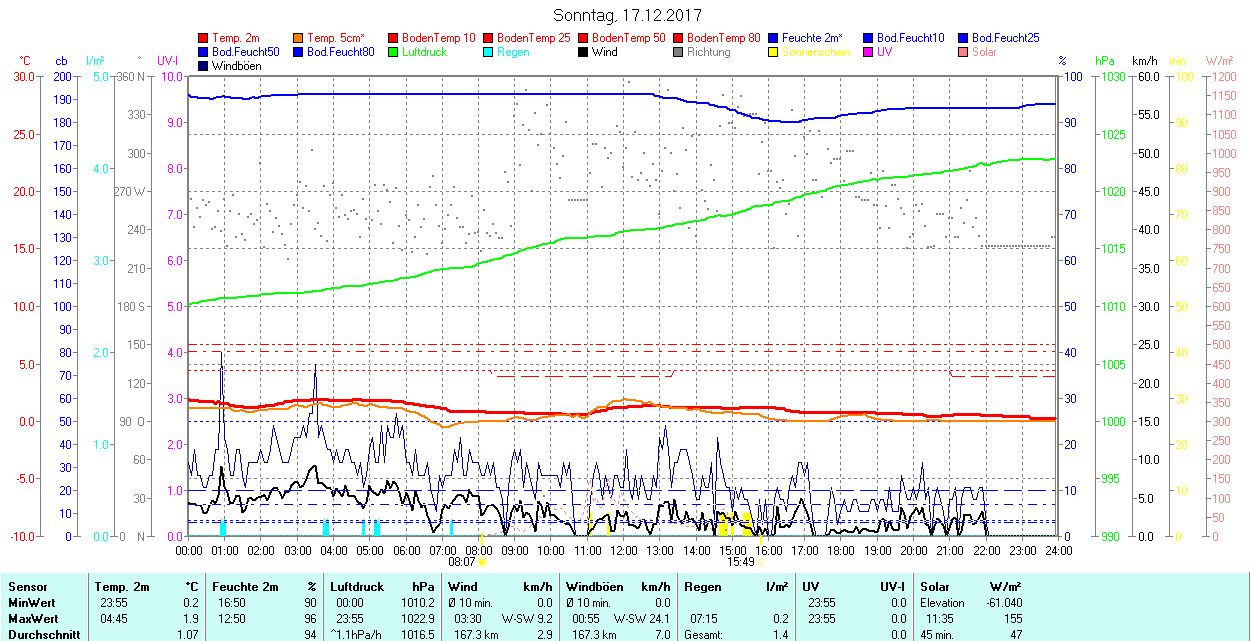Click the elevation value -61.040

pos(1004,603)
